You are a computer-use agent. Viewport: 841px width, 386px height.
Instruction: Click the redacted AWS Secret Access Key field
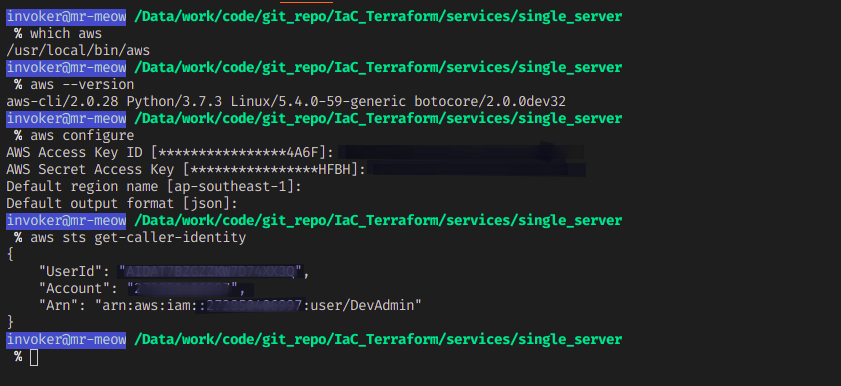coord(479,169)
